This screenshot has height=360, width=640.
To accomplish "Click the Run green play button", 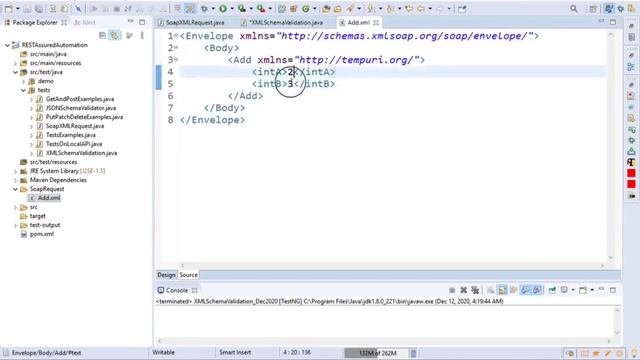I will click(x=223, y=9).
